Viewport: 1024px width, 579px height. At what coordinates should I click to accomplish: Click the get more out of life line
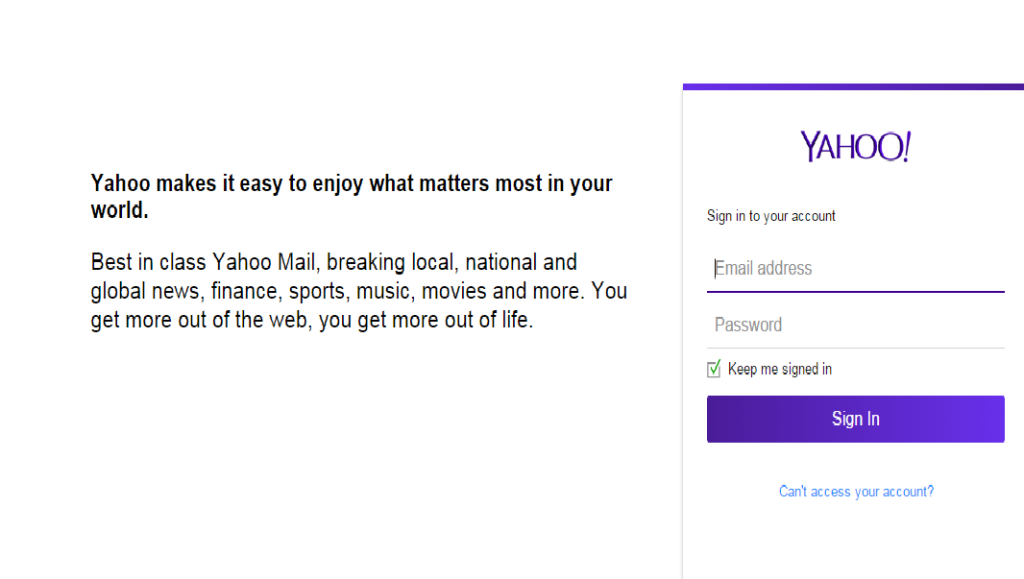[312, 320]
